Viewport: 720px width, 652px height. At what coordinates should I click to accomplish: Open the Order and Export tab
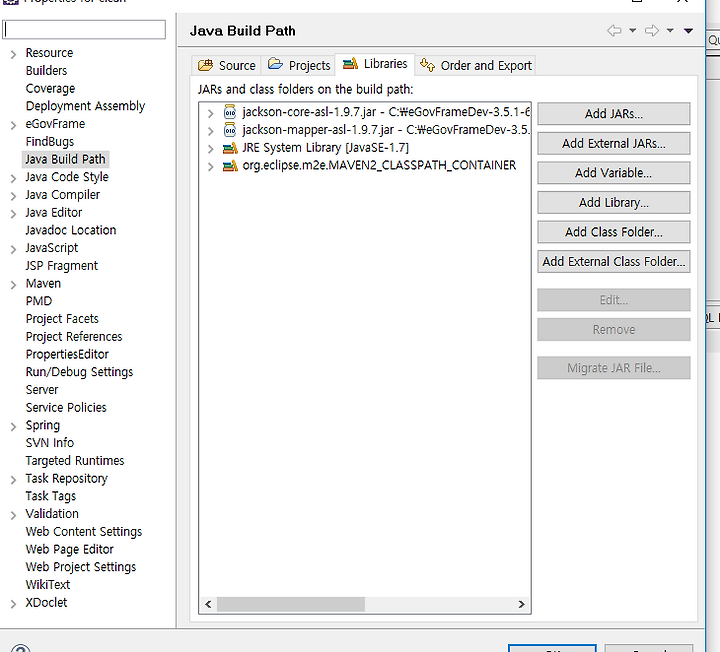pos(476,66)
